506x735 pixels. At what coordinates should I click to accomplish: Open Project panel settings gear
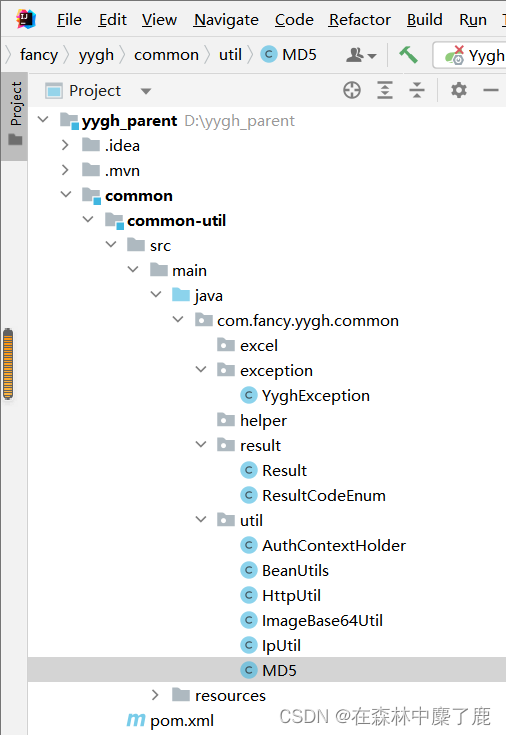459,90
